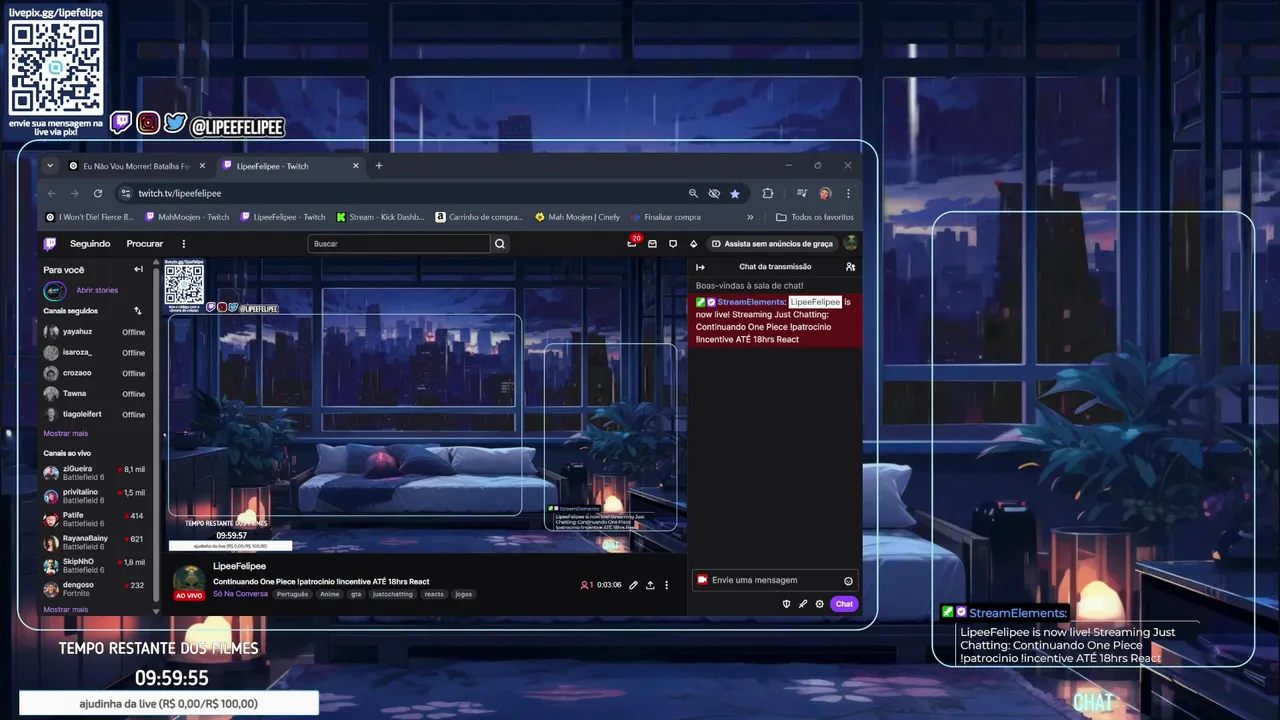The image size is (1280, 720).
Task: Open the browser media control icon
Action: (802, 193)
